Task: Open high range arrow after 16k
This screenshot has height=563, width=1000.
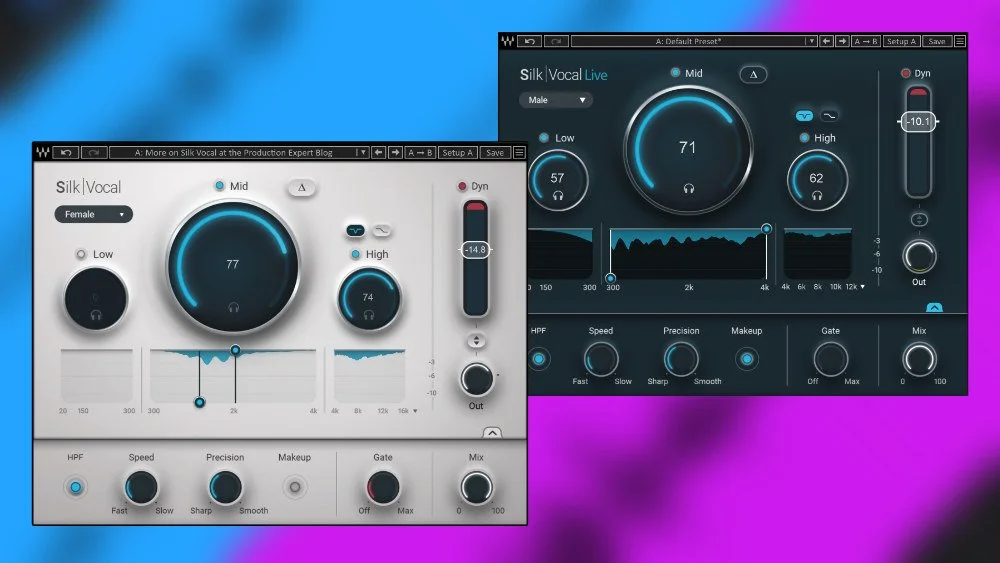Action: [415, 411]
